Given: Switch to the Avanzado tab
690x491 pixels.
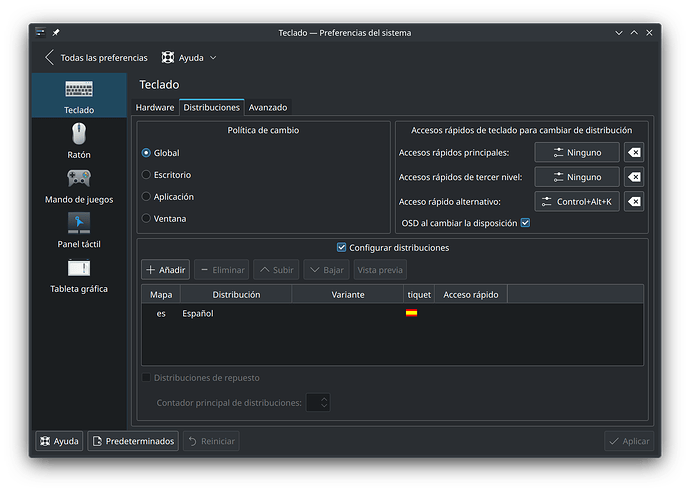Looking at the screenshot, I should [x=268, y=107].
